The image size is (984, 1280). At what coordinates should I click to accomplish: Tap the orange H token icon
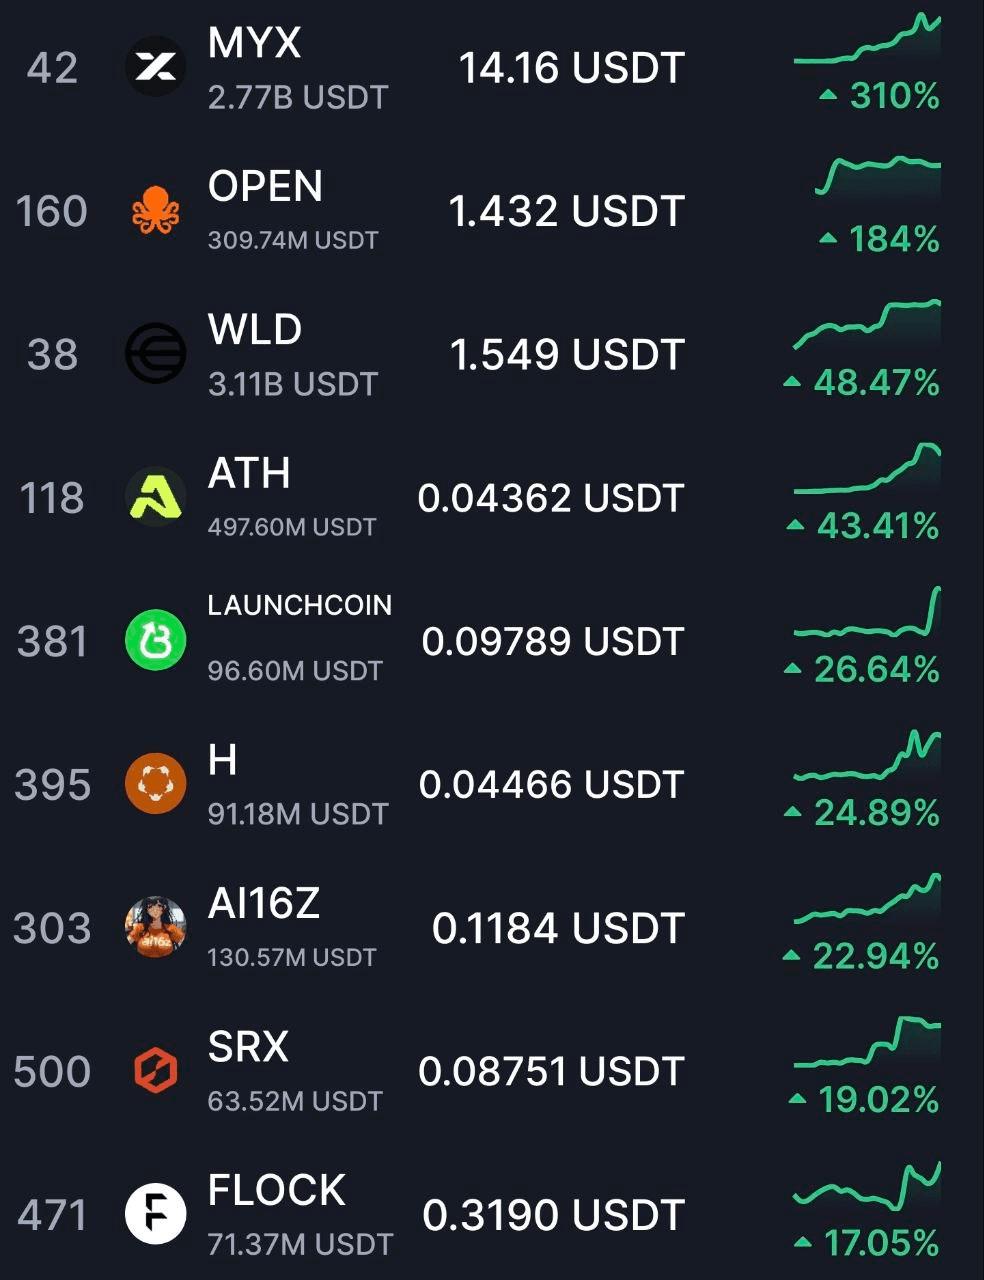pyautogui.click(x=155, y=784)
